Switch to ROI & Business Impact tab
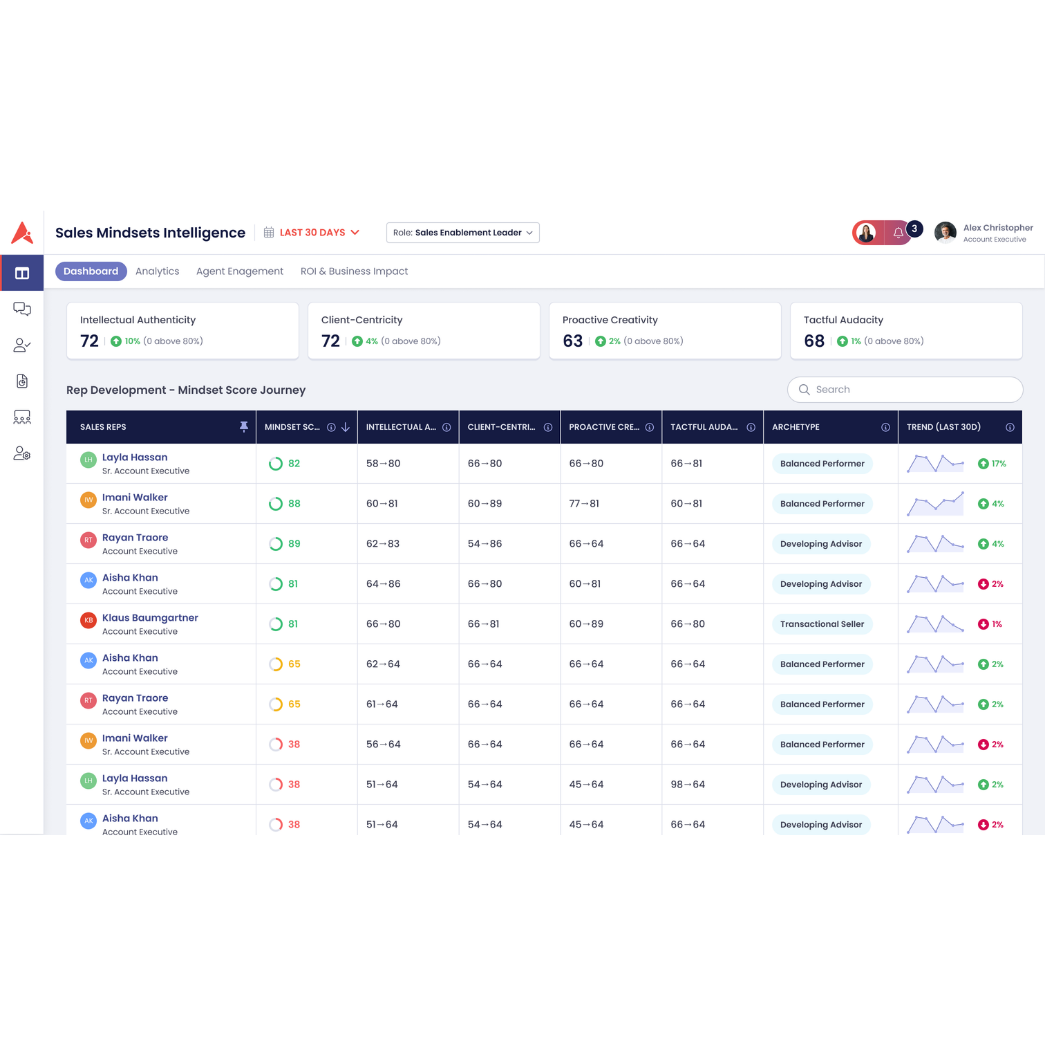This screenshot has width=1045, height=1045. click(x=354, y=271)
